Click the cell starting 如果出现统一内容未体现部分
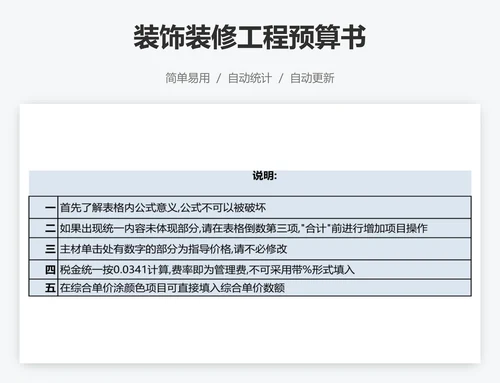Viewport: 500px width, 383px height. (x=264, y=228)
